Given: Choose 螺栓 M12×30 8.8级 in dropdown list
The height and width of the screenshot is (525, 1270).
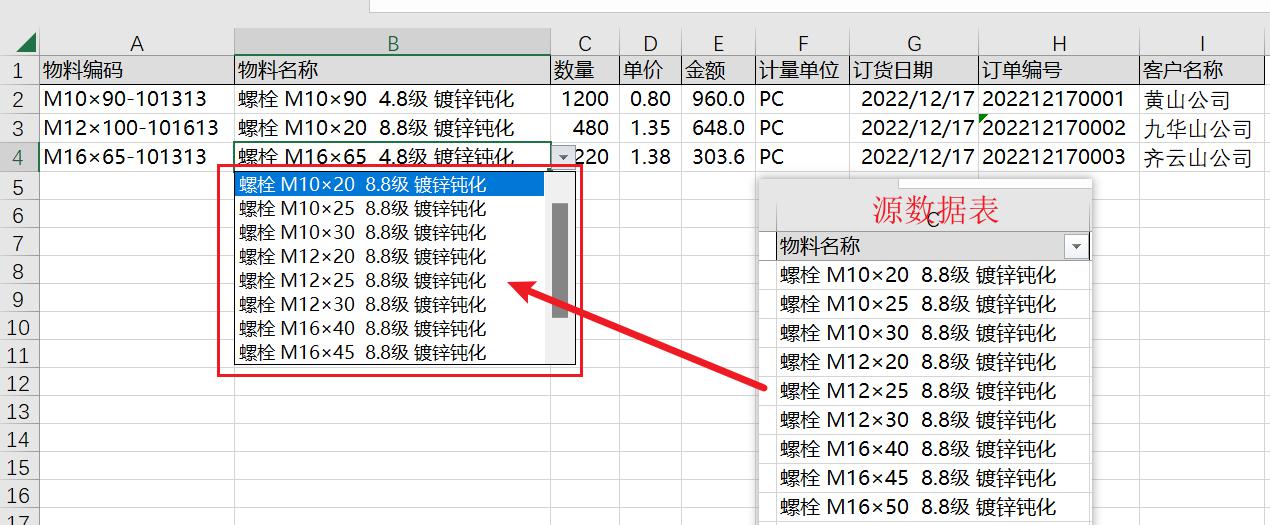Looking at the screenshot, I should (x=391, y=304).
